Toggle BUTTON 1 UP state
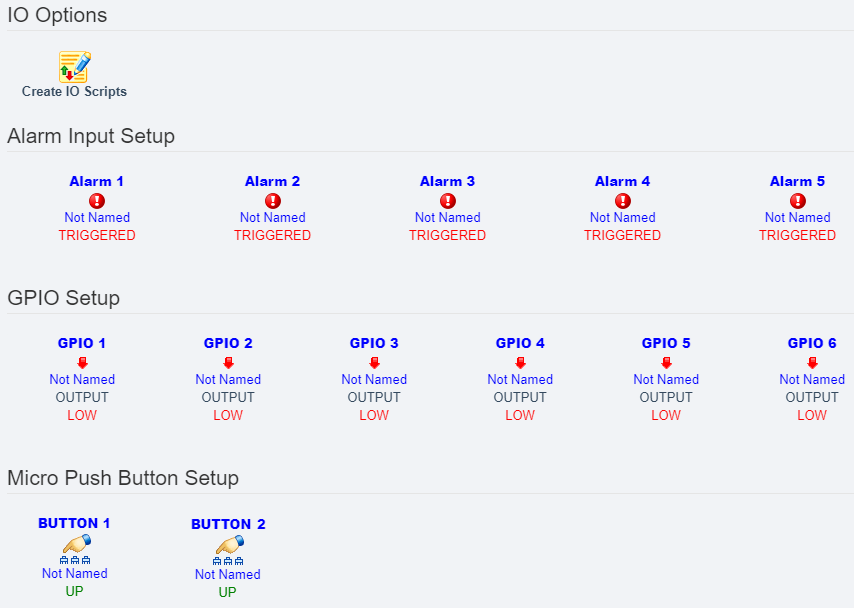Screen dimensions: 854x608 [x=74, y=591]
